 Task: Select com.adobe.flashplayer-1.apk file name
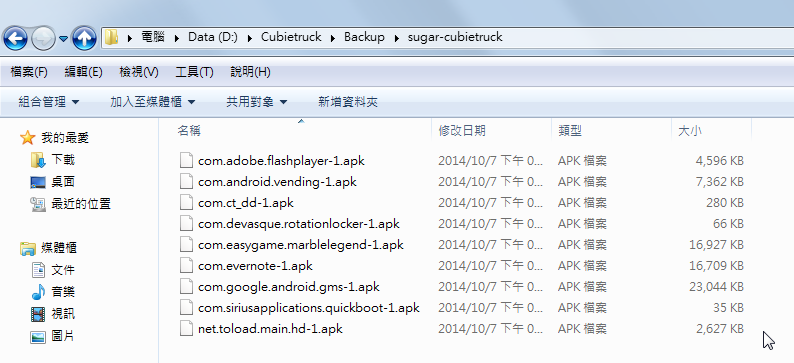(281, 161)
